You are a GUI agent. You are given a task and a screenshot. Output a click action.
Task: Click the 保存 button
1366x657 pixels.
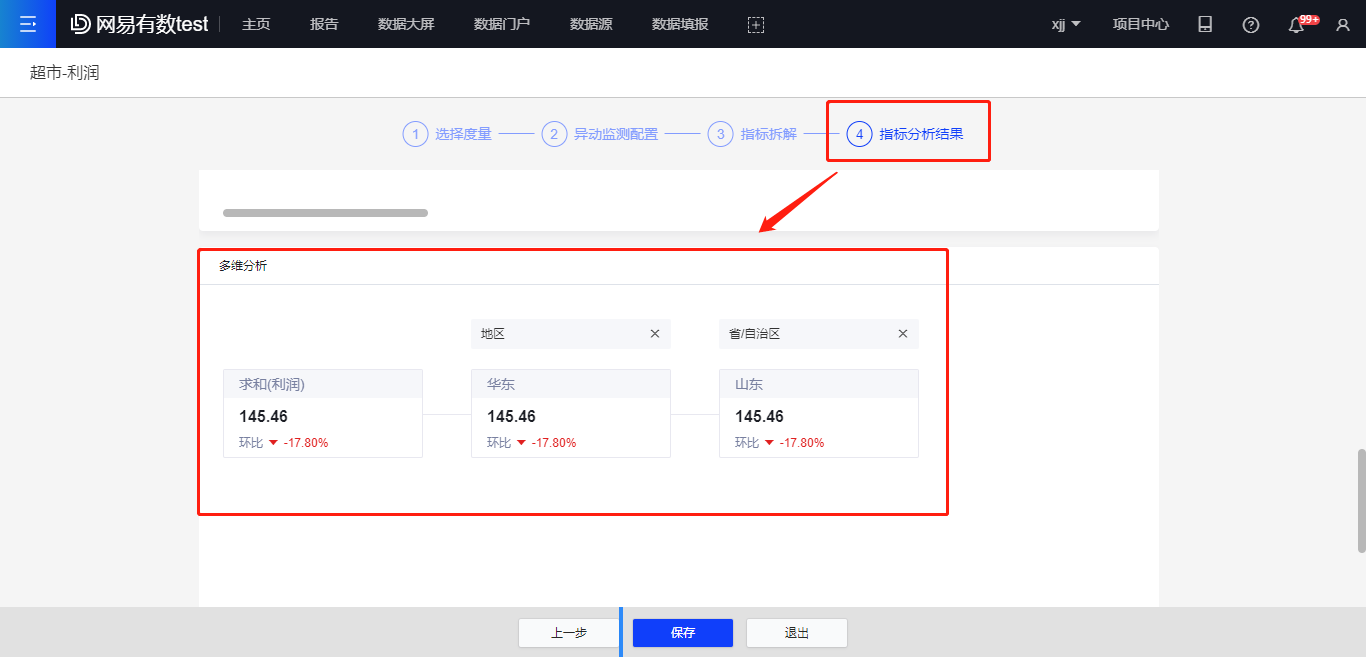pyautogui.click(x=683, y=633)
